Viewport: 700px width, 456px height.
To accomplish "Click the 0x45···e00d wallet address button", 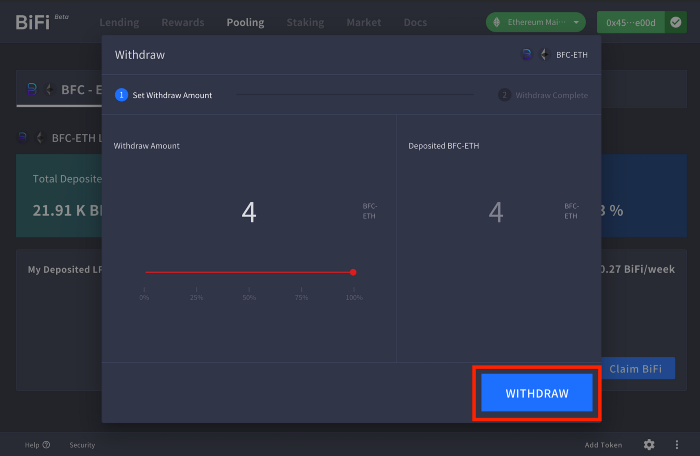I will click(x=631, y=22).
